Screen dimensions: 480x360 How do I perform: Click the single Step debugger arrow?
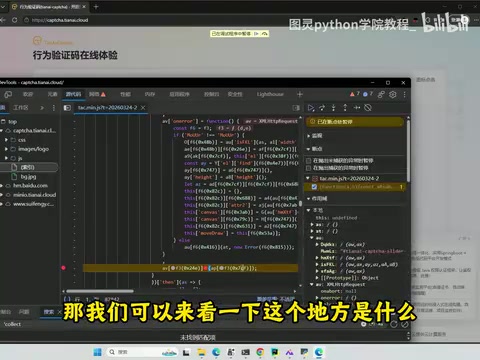click(x=357, y=108)
